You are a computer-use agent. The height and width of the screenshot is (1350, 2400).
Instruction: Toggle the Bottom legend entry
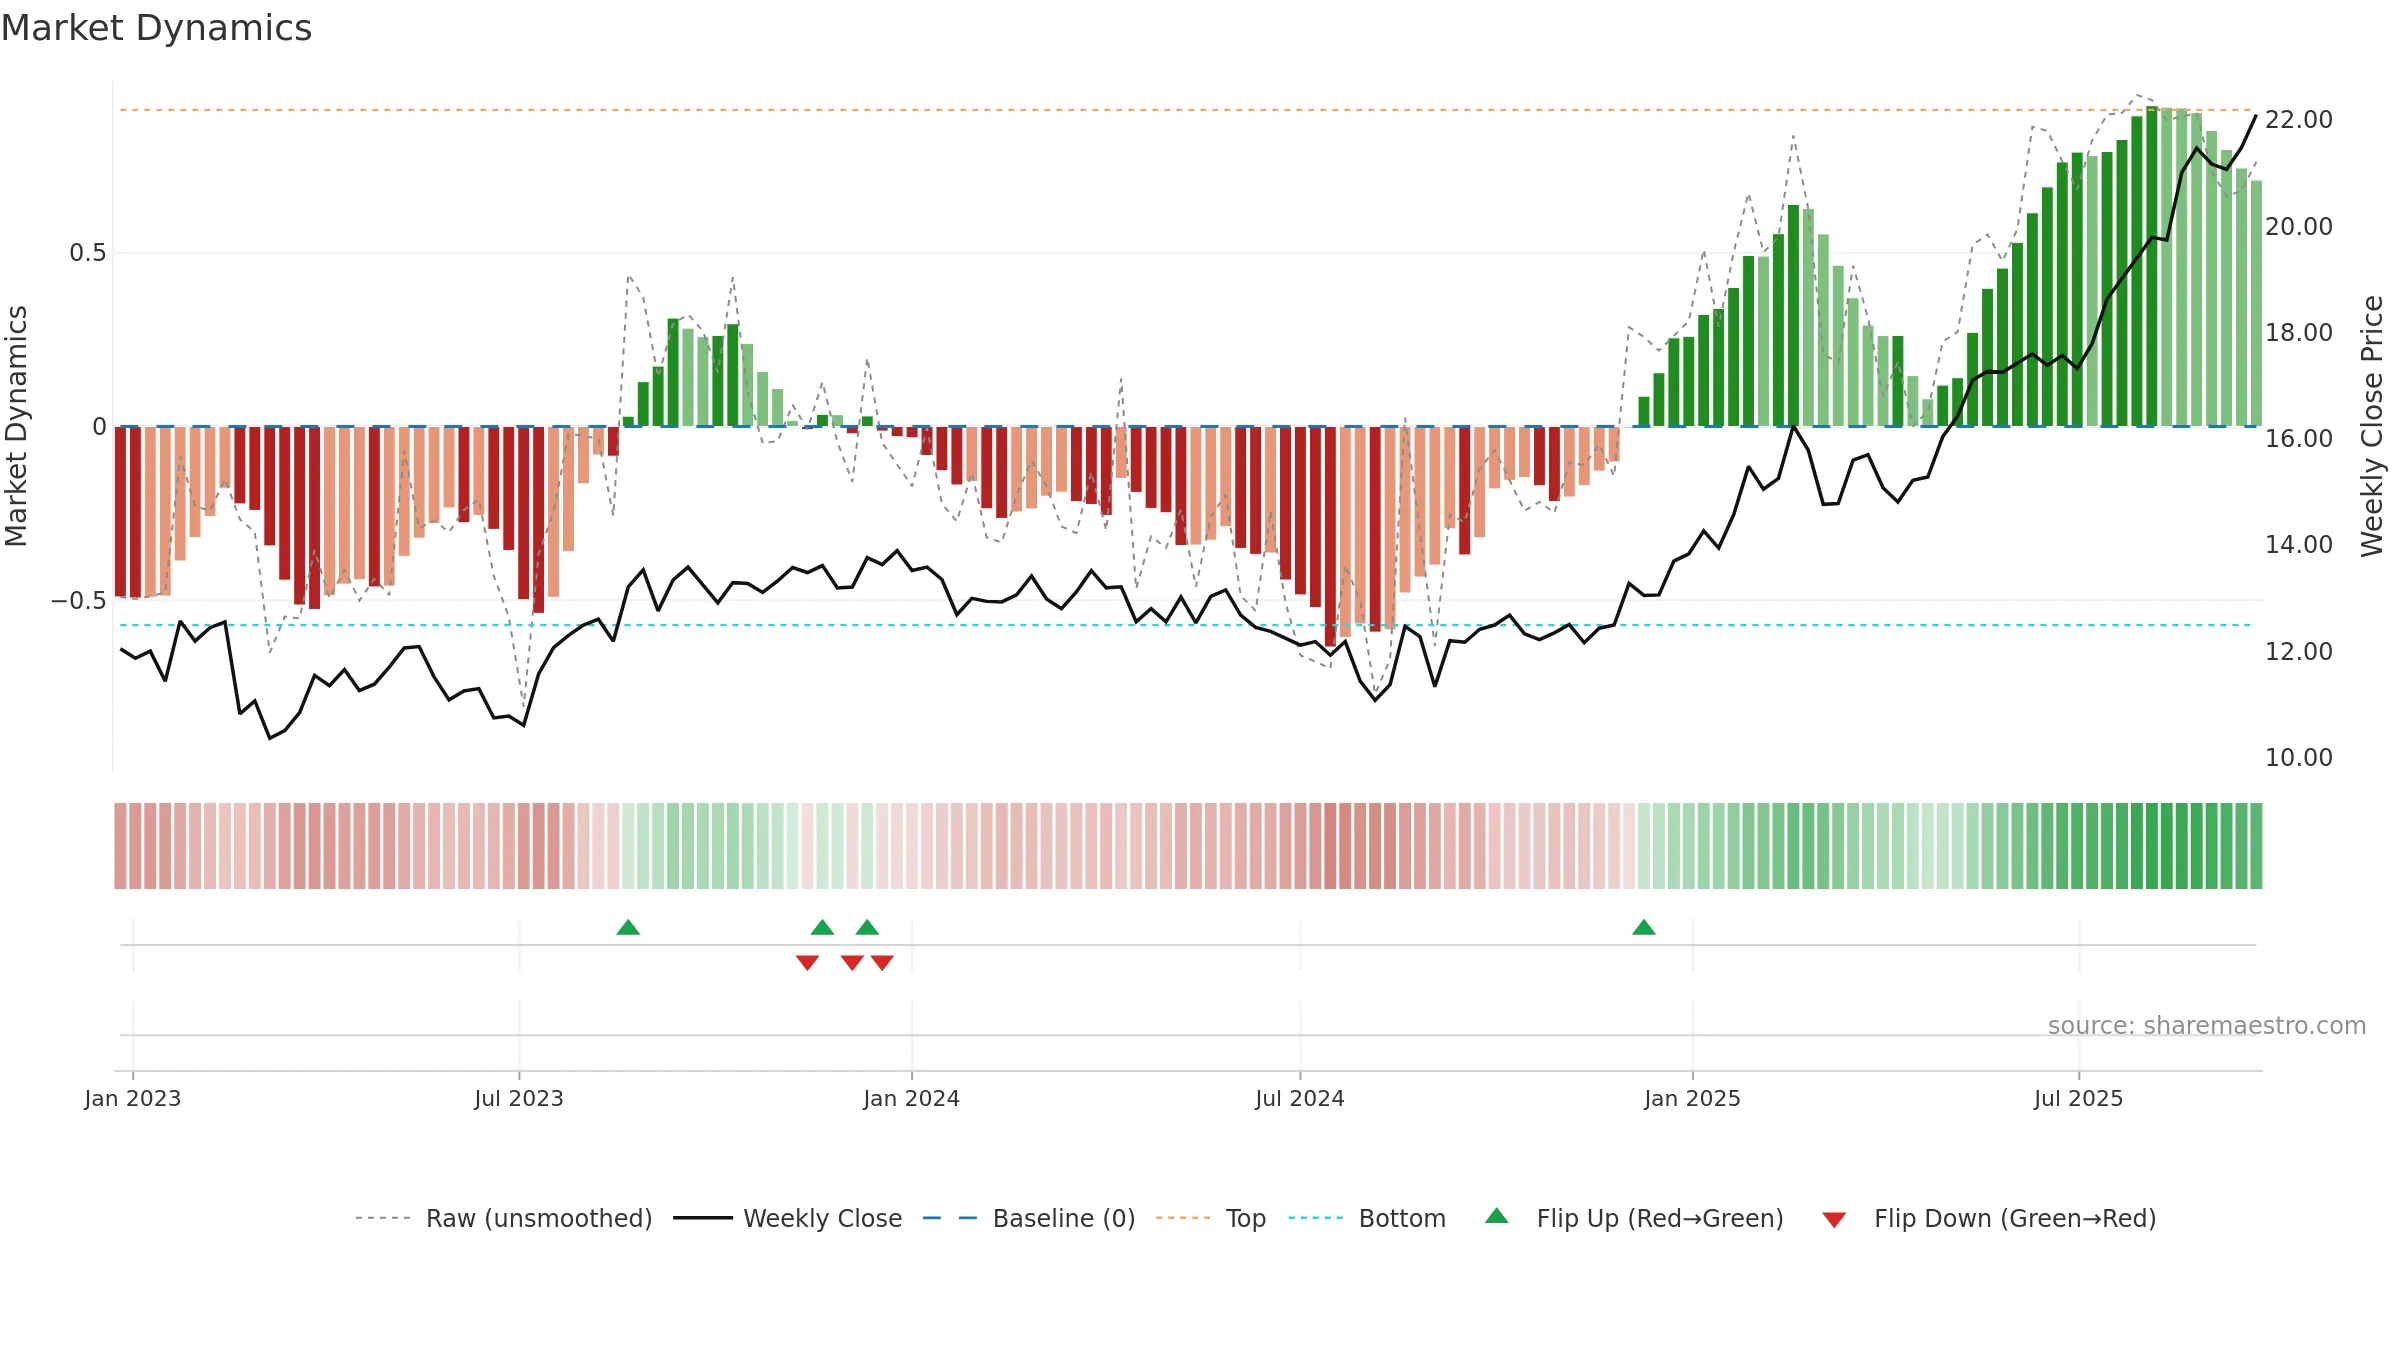coord(1367,1218)
